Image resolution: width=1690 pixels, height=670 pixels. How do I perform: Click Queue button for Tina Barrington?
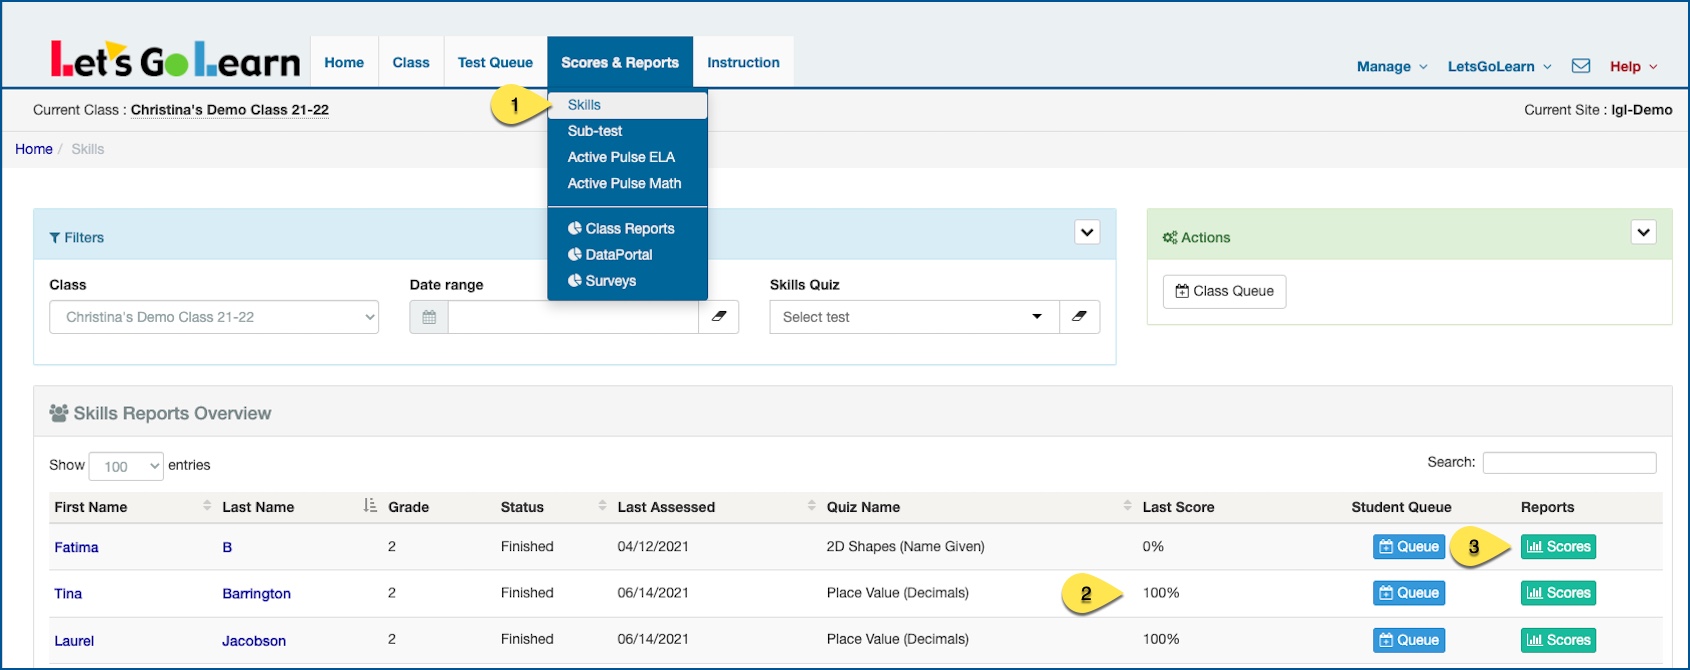pyautogui.click(x=1409, y=593)
